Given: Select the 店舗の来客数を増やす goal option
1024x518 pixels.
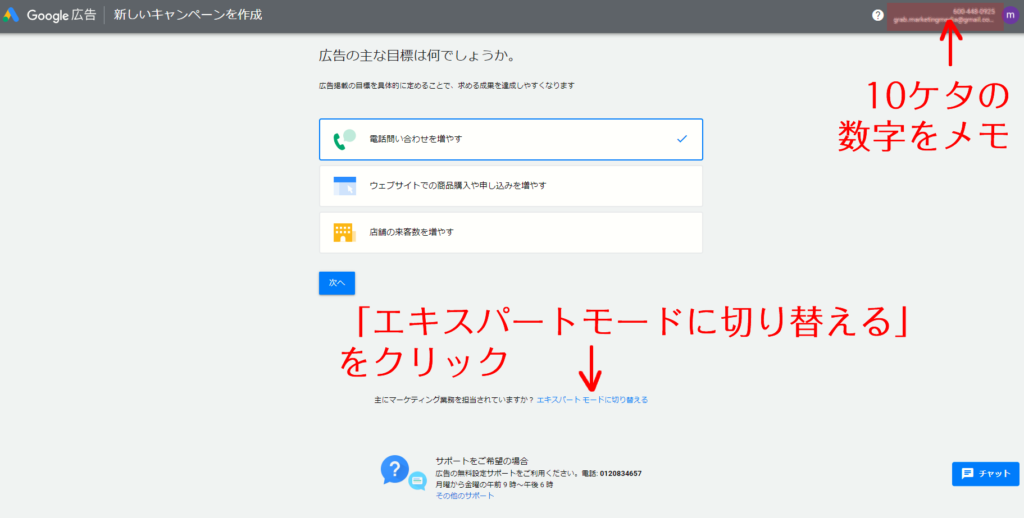Looking at the screenshot, I should pos(511,233).
